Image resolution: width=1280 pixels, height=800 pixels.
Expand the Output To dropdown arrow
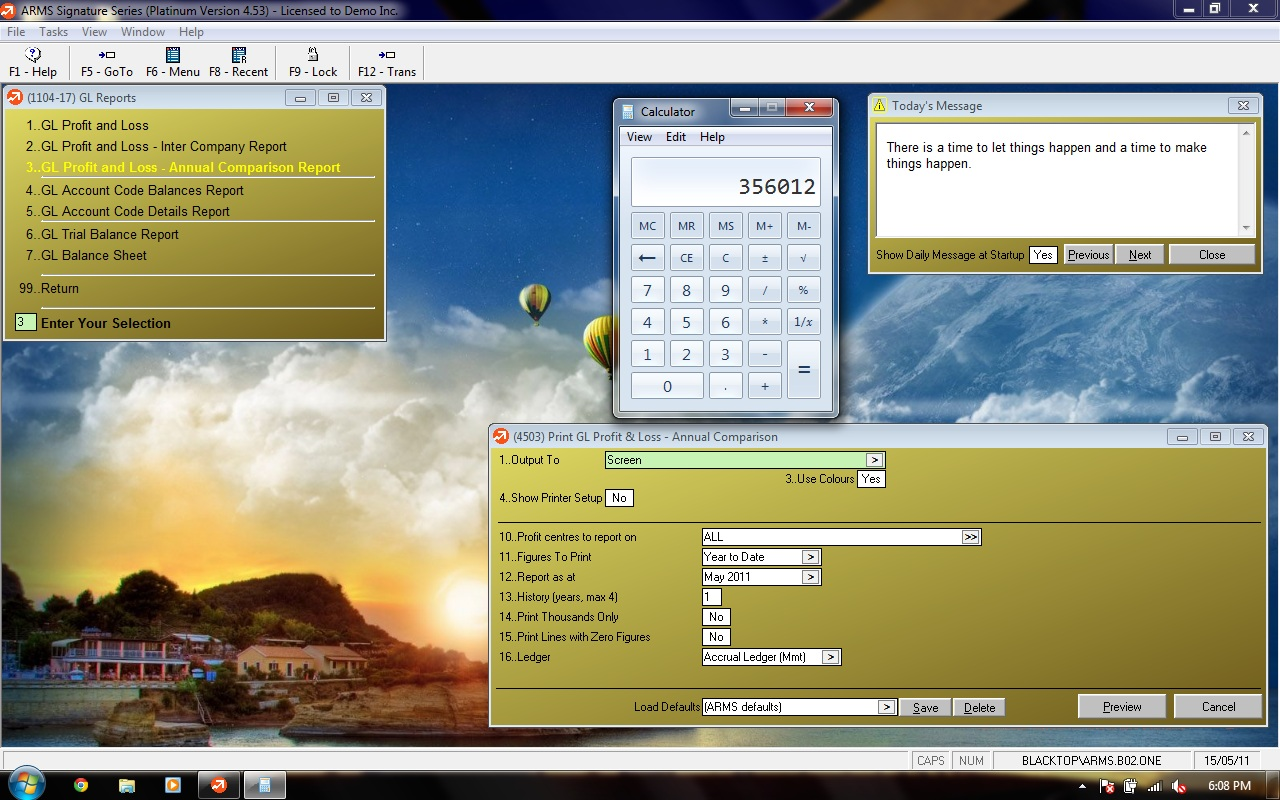click(874, 460)
